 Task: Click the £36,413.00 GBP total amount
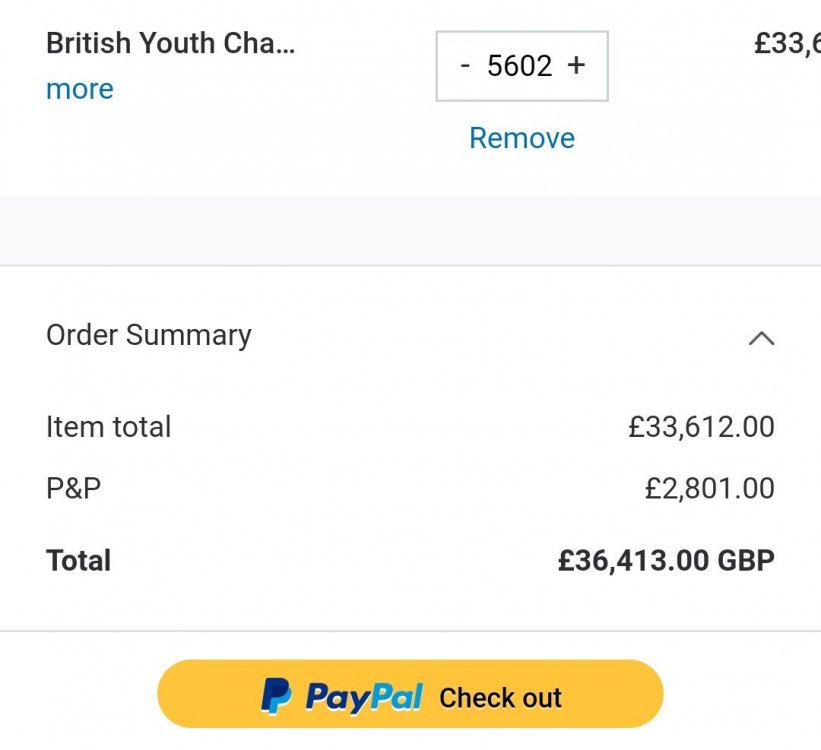tap(666, 560)
